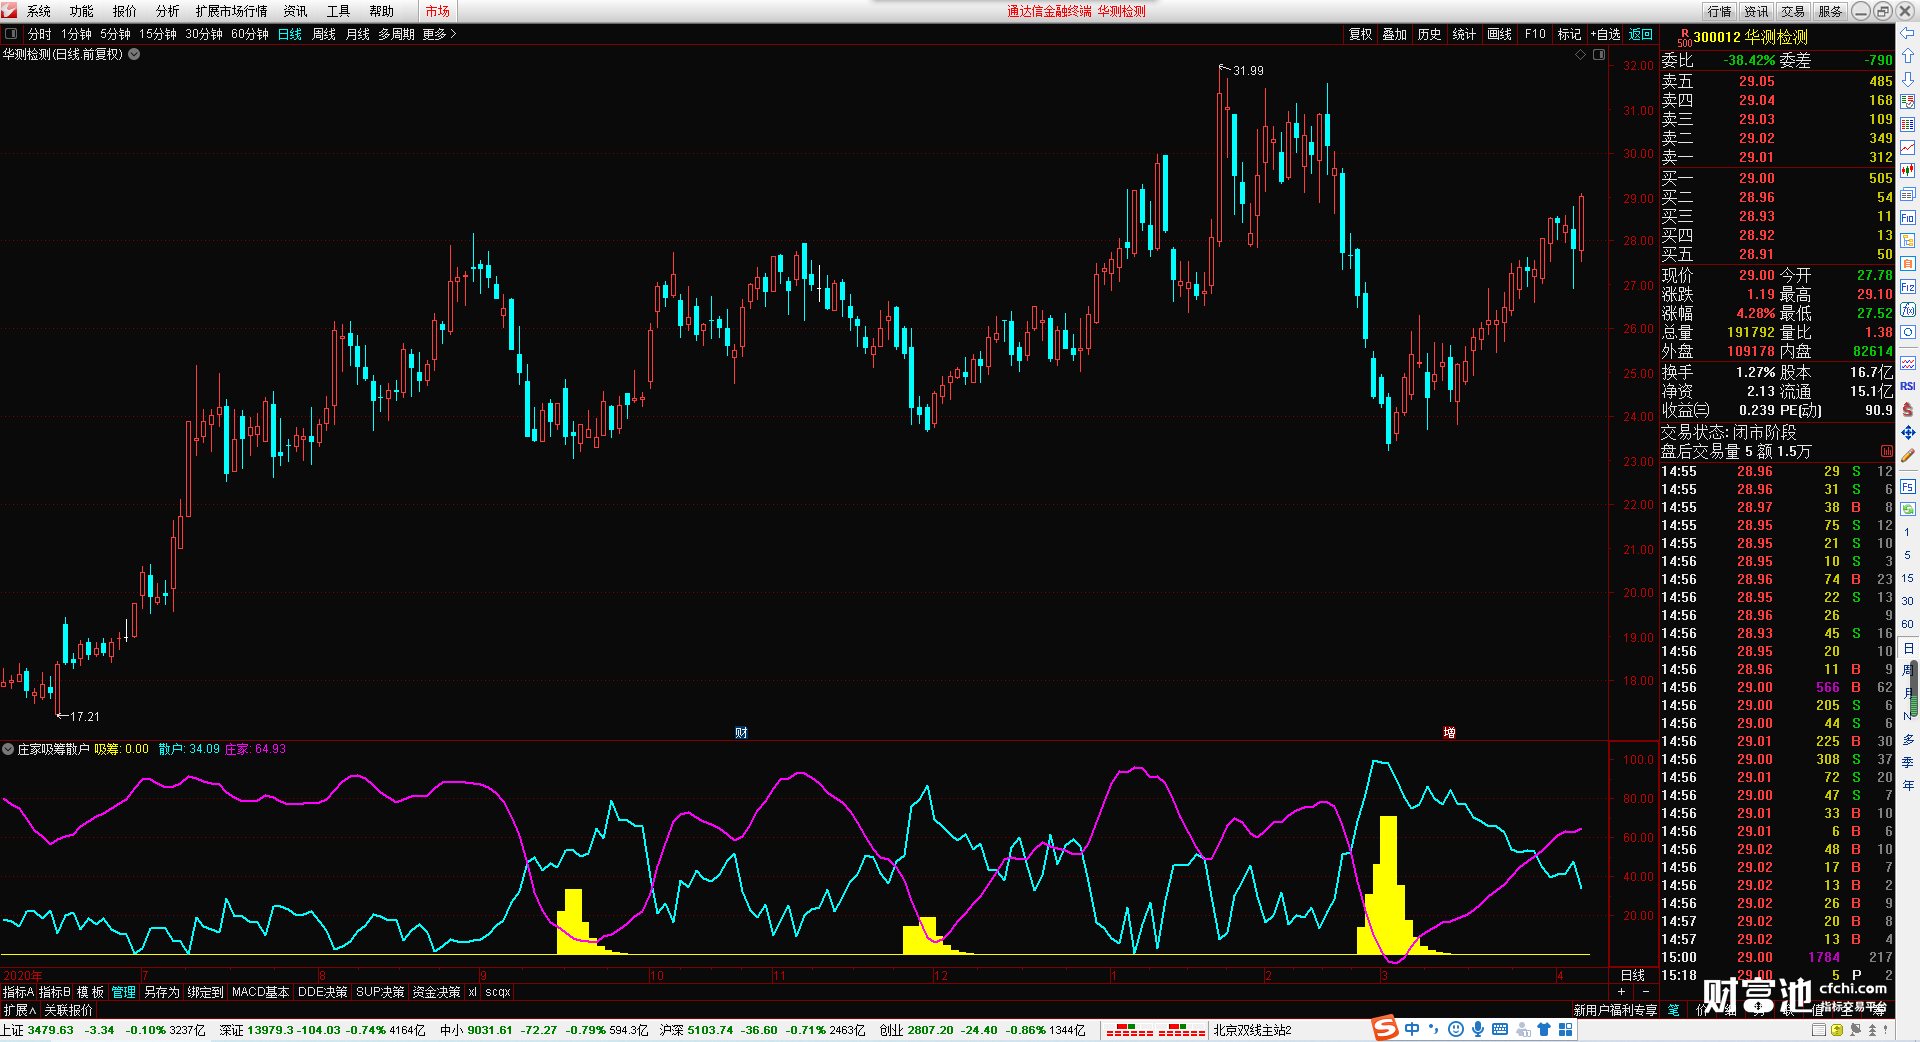
Task: Click the 交易 trade button
Action: coord(1793,11)
